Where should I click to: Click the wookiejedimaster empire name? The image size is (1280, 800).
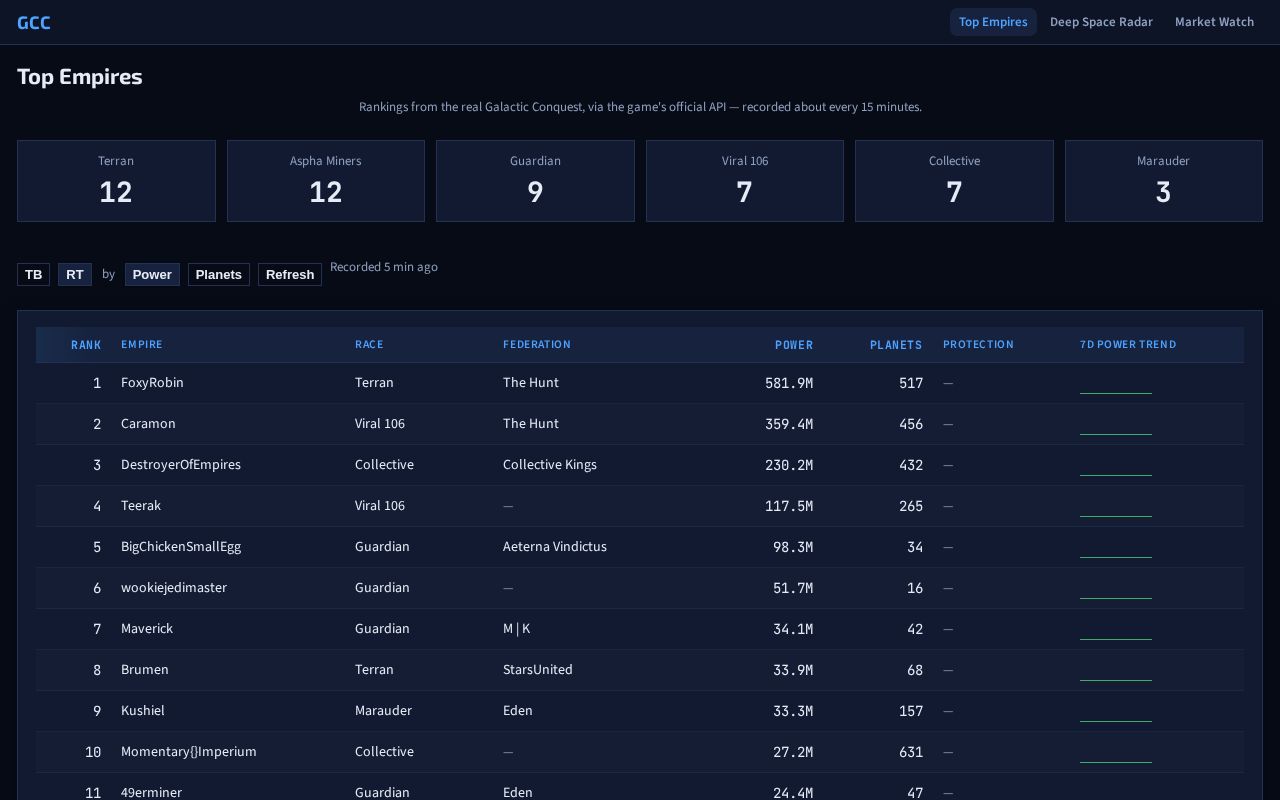click(x=174, y=588)
